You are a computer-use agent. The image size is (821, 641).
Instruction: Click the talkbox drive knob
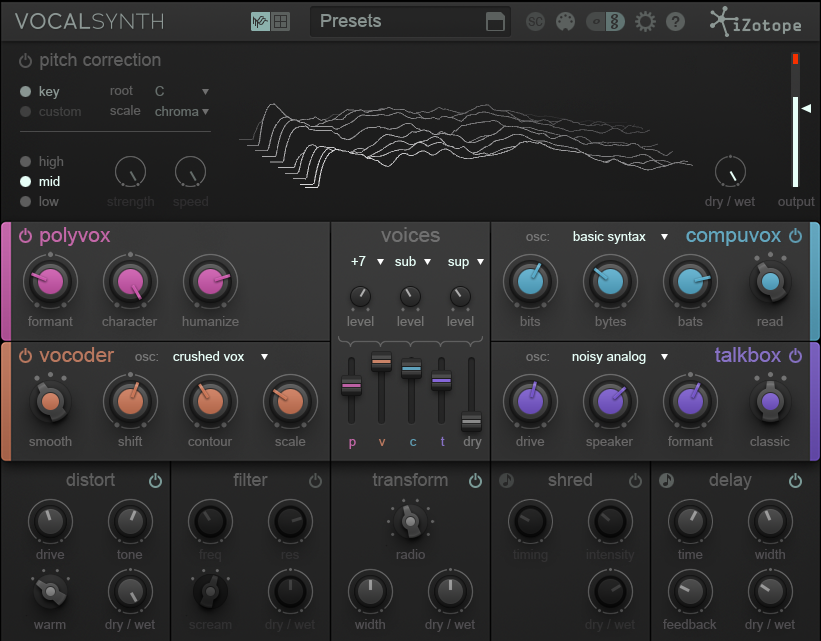[x=530, y=402]
